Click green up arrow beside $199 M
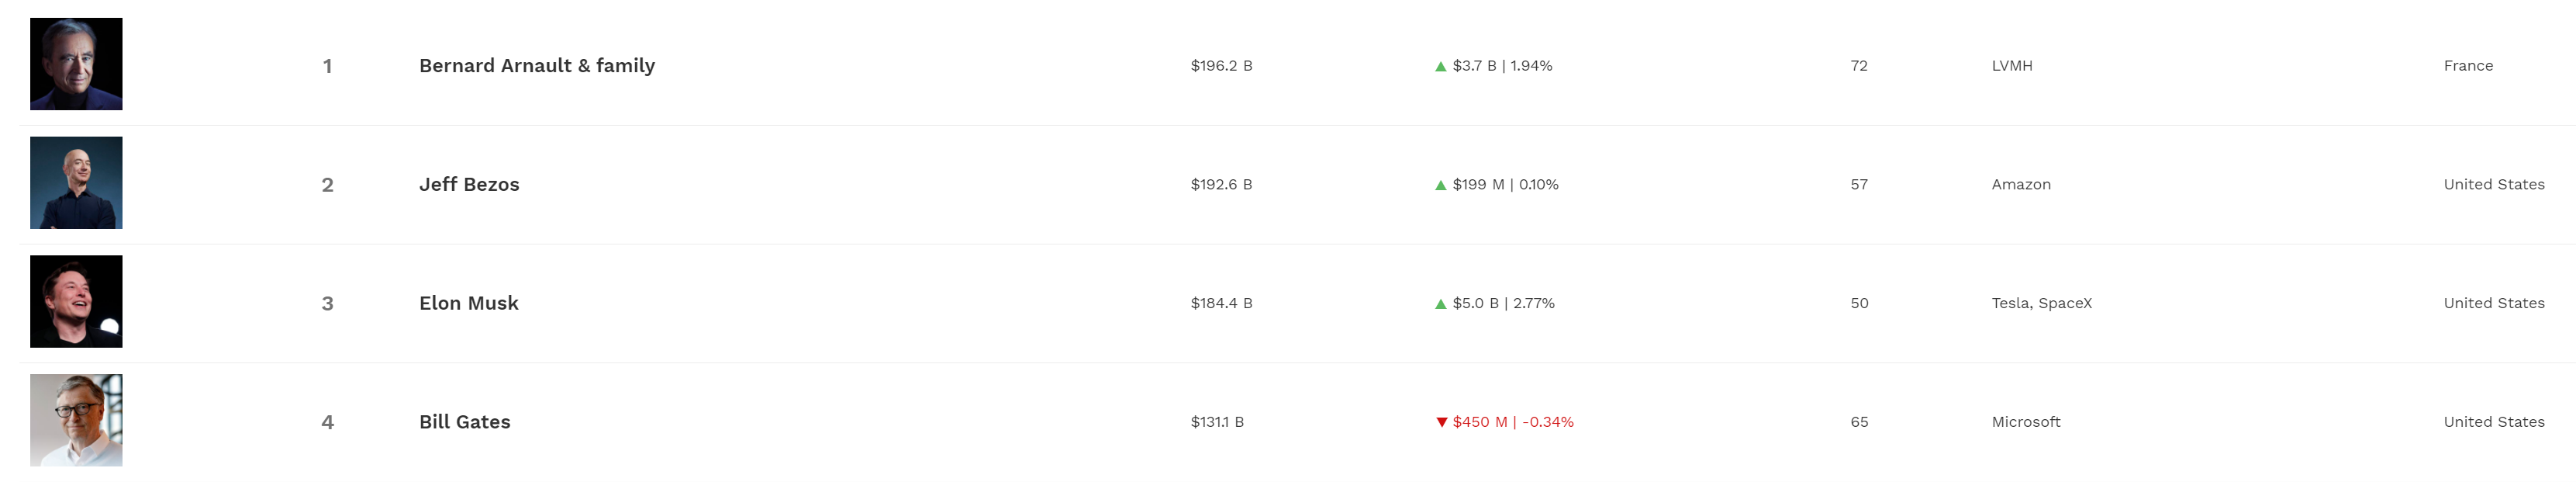The image size is (2576, 482). (1440, 185)
